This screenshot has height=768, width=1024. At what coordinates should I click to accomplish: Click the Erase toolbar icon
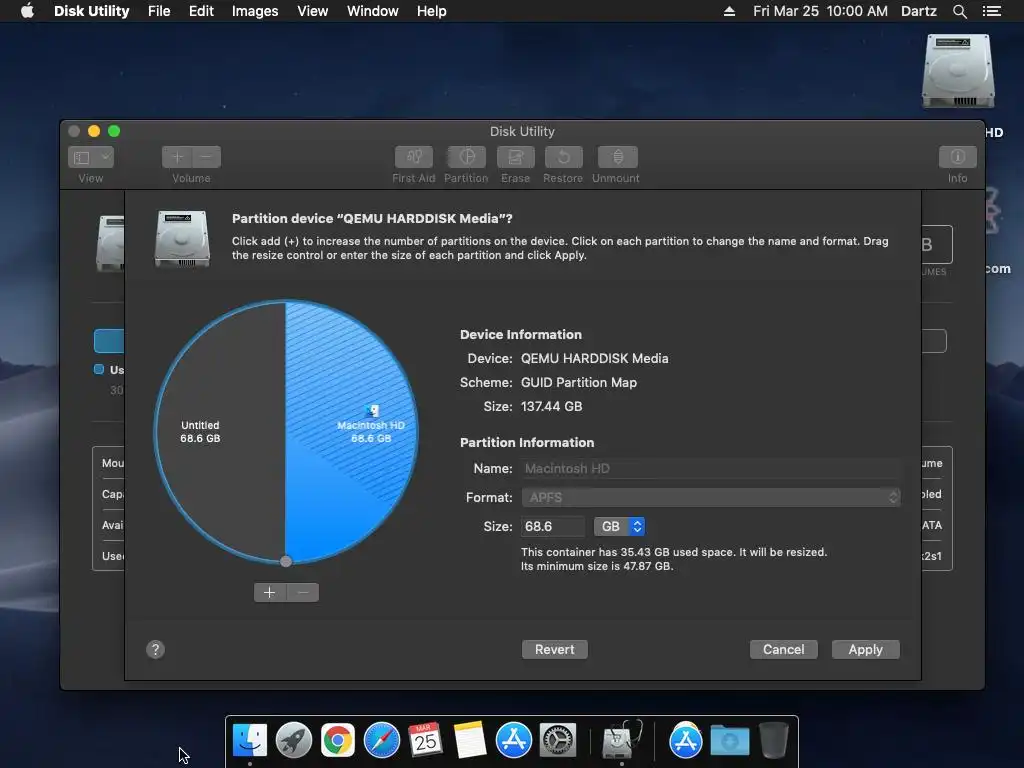pyautogui.click(x=515, y=157)
